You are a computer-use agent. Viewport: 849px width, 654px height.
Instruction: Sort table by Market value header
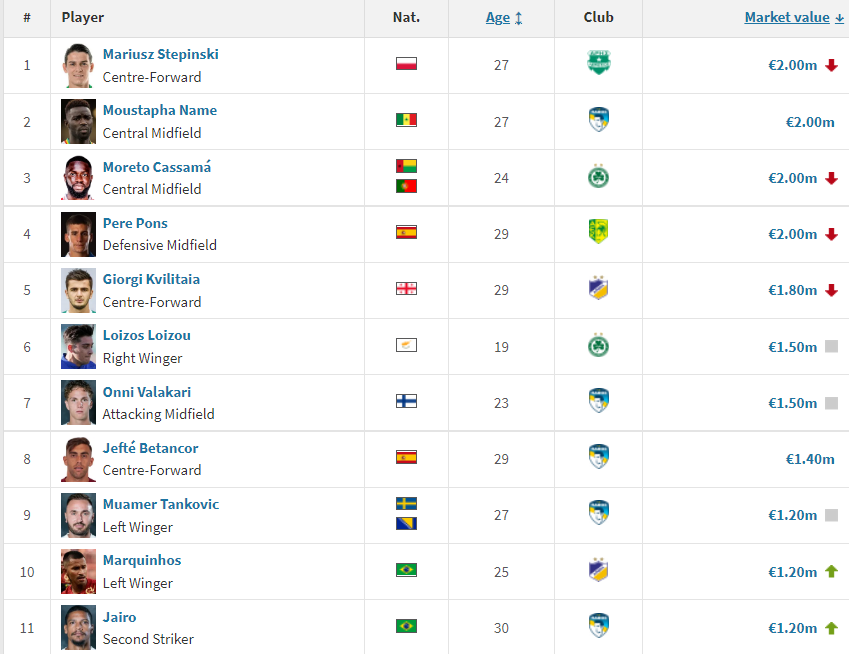click(787, 18)
